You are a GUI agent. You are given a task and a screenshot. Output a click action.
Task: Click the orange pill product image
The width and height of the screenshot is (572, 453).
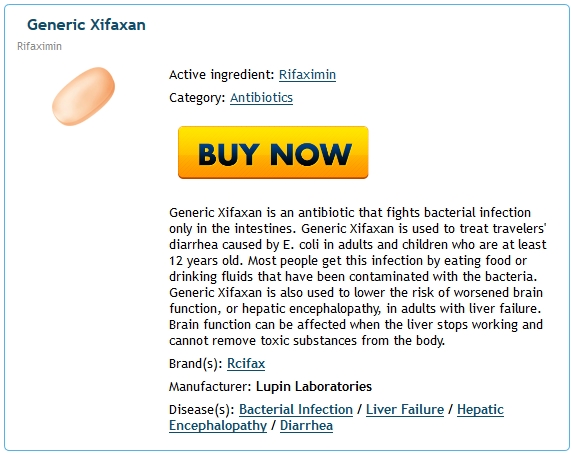tap(84, 96)
